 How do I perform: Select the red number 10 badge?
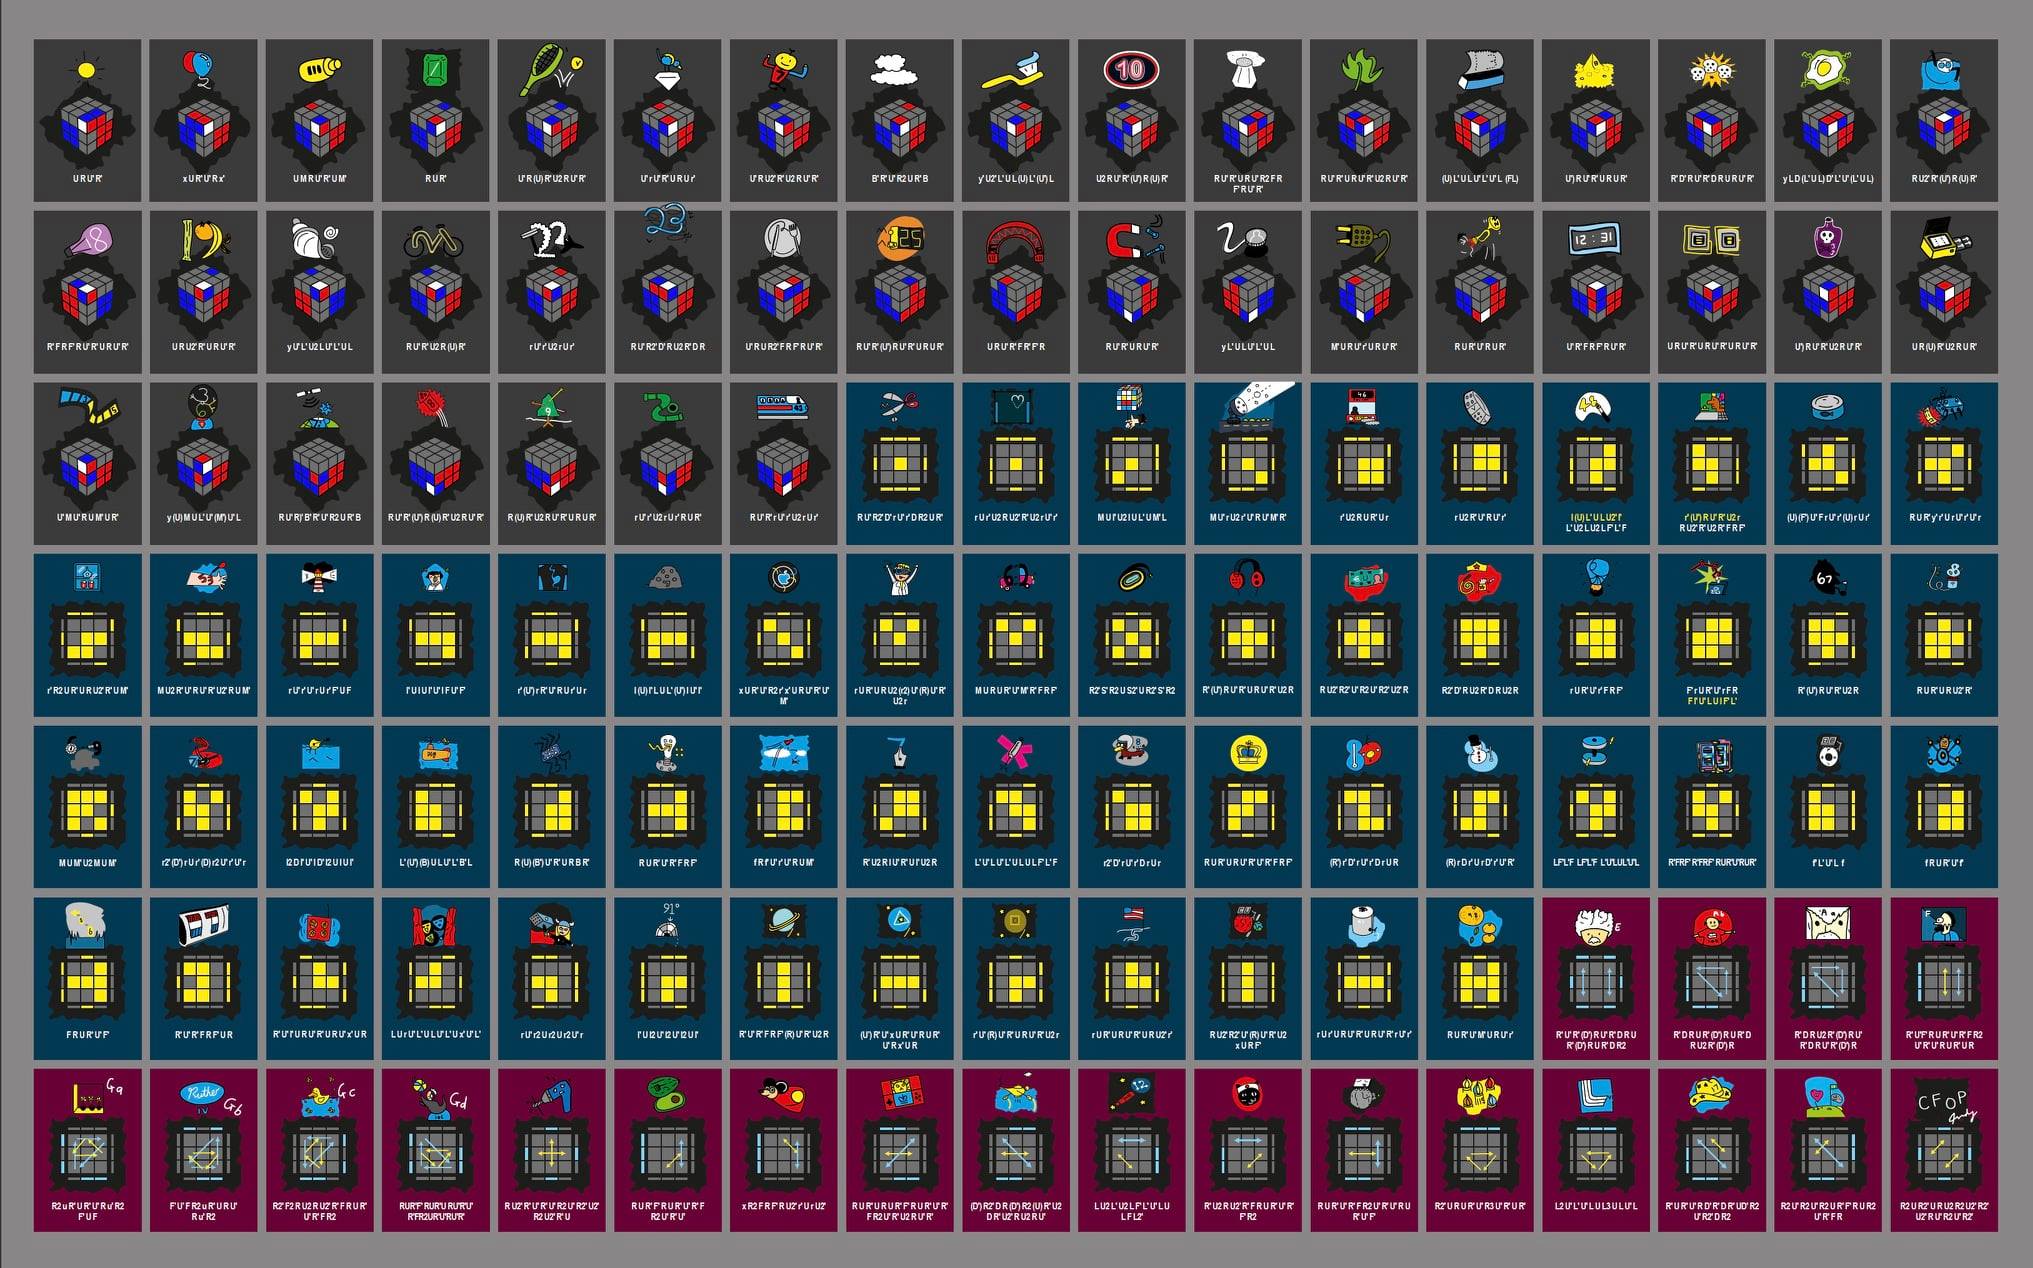pos(1130,70)
